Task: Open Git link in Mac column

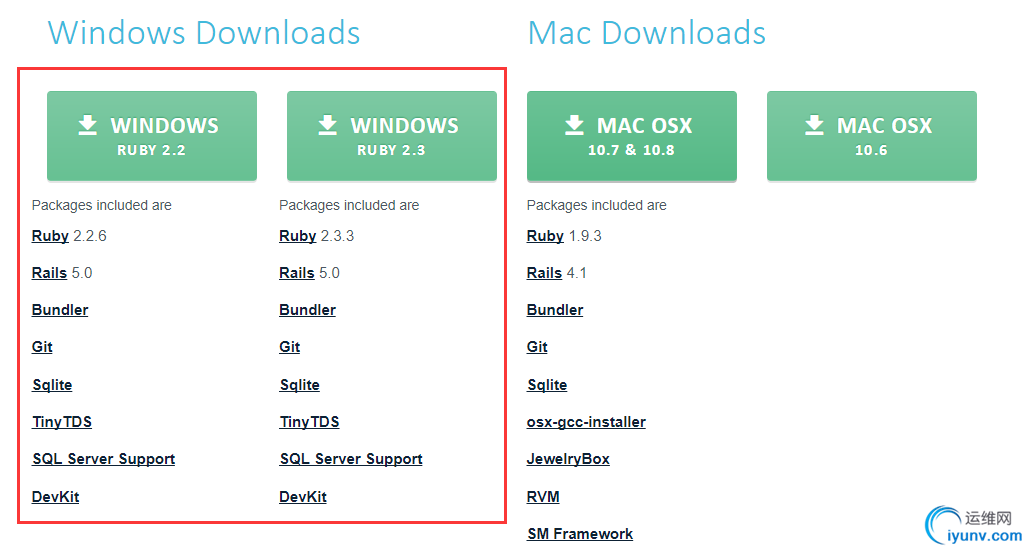Action: coord(537,347)
